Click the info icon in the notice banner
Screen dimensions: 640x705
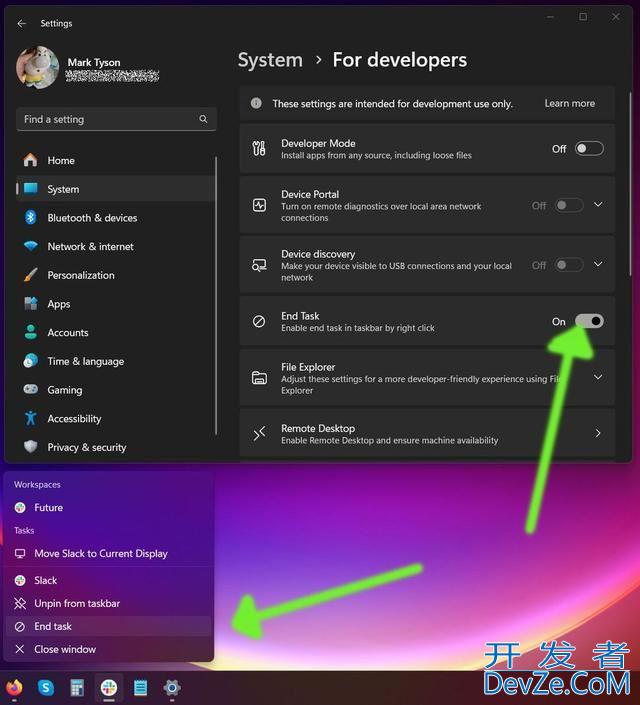pos(256,103)
